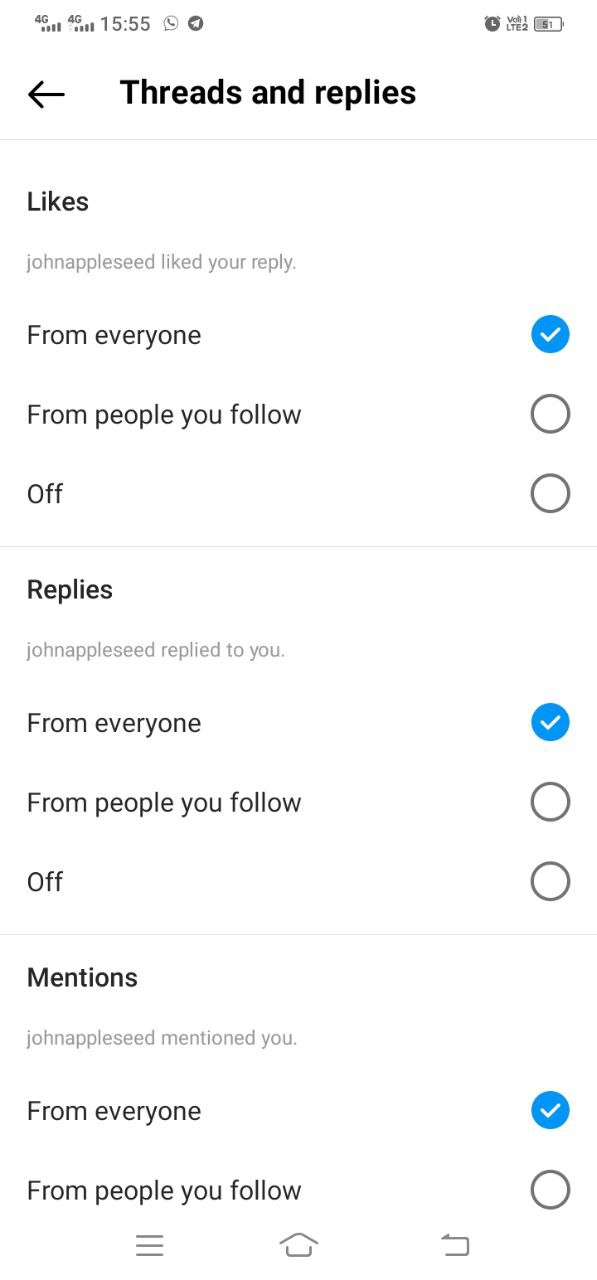The width and height of the screenshot is (597, 1280).
Task: Choose Replies from people you follow radio
Action: point(550,802)
